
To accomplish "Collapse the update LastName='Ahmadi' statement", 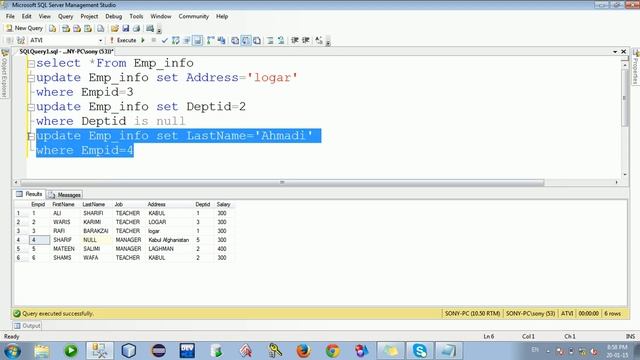I will 31,136.
